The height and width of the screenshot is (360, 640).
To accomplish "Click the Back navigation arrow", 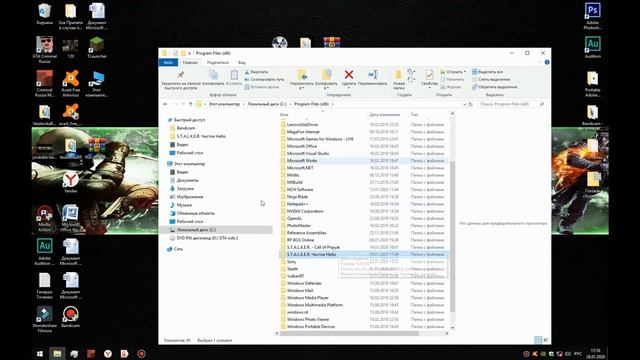I will click(165, 104).
